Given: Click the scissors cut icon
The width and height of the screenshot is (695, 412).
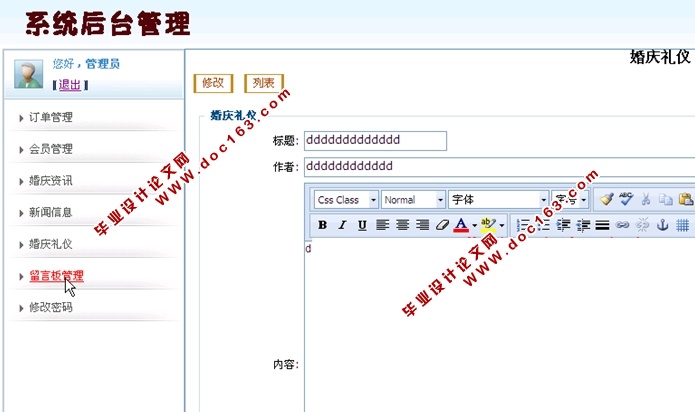Looking at the screenshot, I should pos(646,199).
